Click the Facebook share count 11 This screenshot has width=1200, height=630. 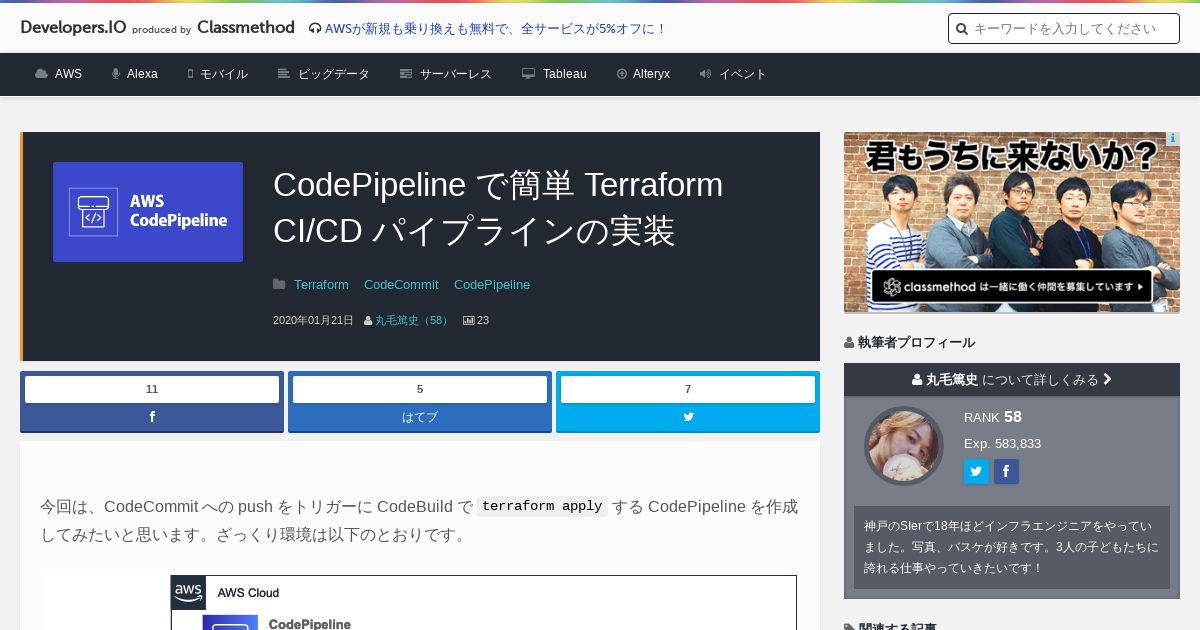[x=152, y=389]
